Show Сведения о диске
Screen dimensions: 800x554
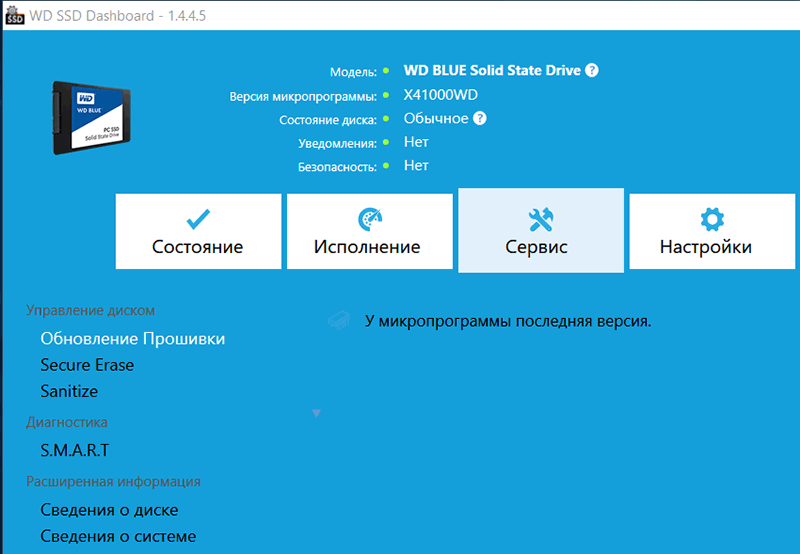pyautogui.click(x=111, y=510)
